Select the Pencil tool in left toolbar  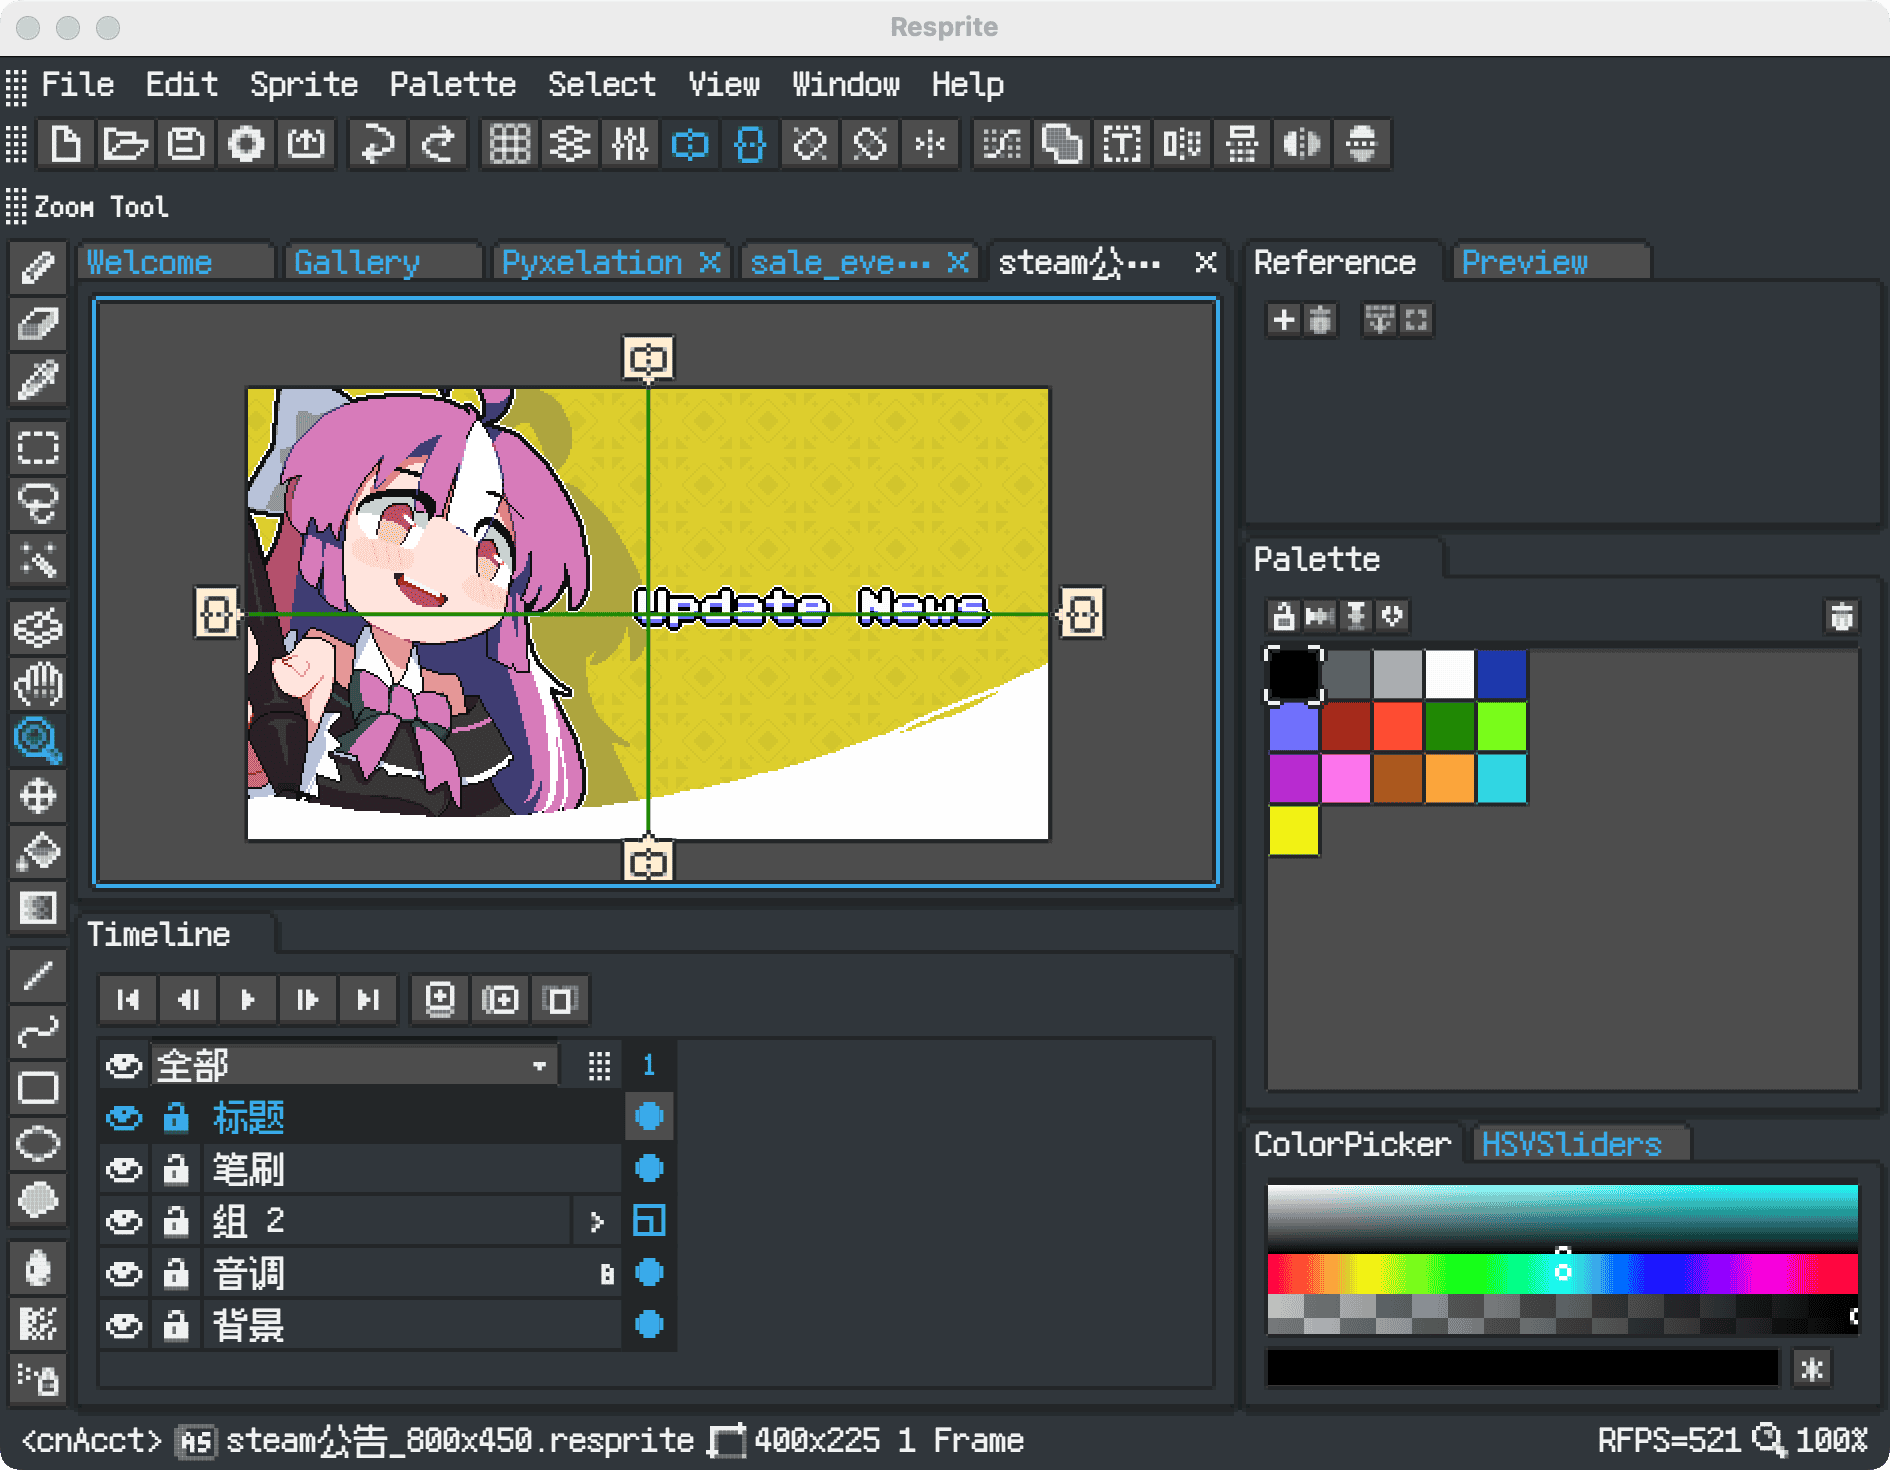tap(38, 267)
